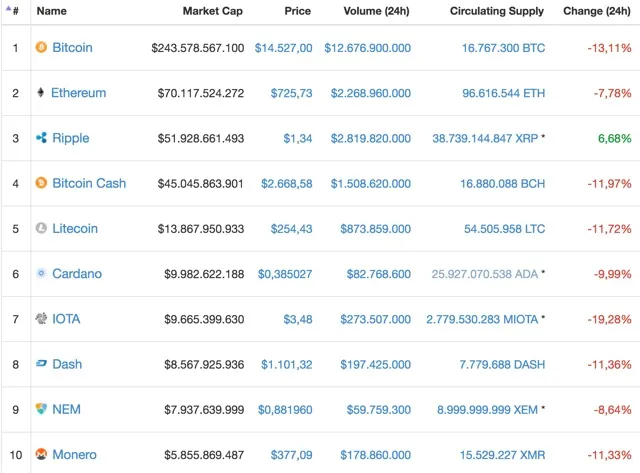
Task: Click supply 15.529.227 XMR
Action: pos(502,455)
